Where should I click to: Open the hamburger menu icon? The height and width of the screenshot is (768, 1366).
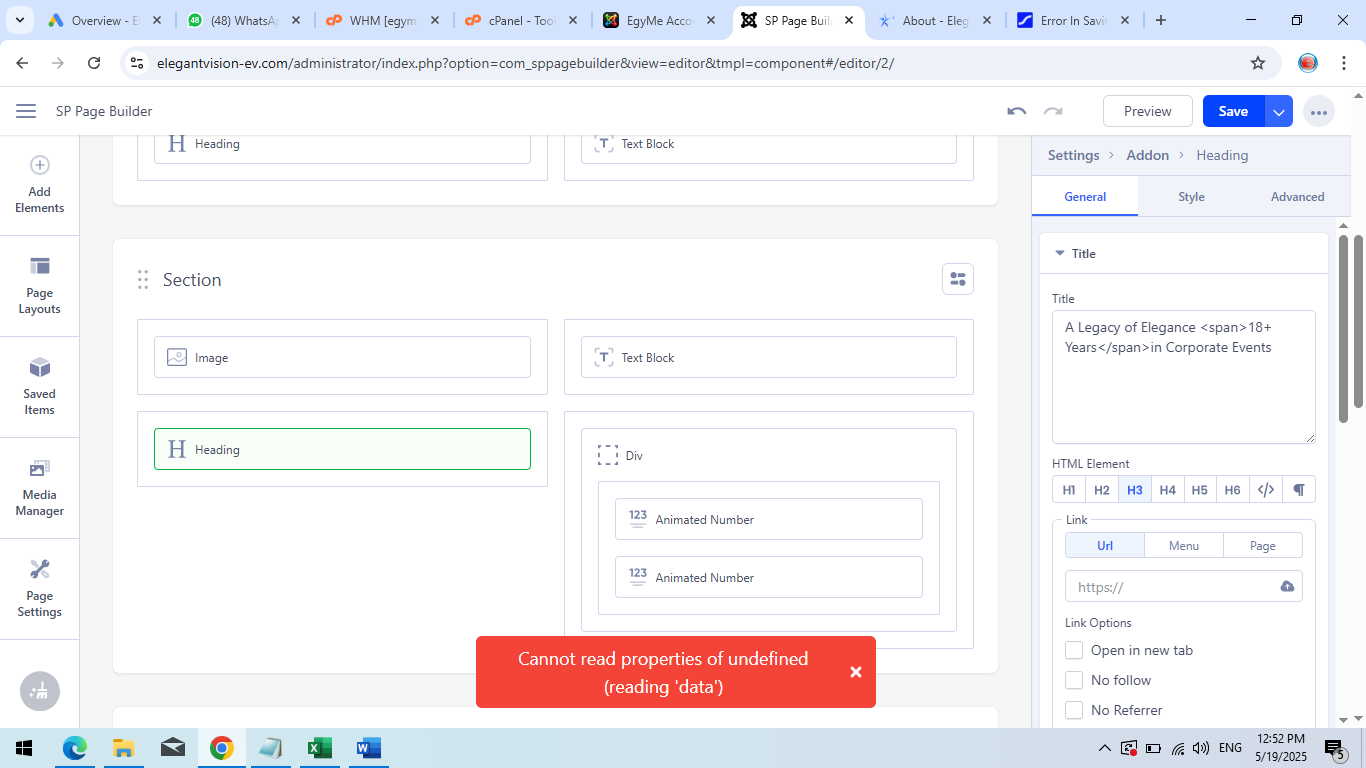tap(26, 111)
